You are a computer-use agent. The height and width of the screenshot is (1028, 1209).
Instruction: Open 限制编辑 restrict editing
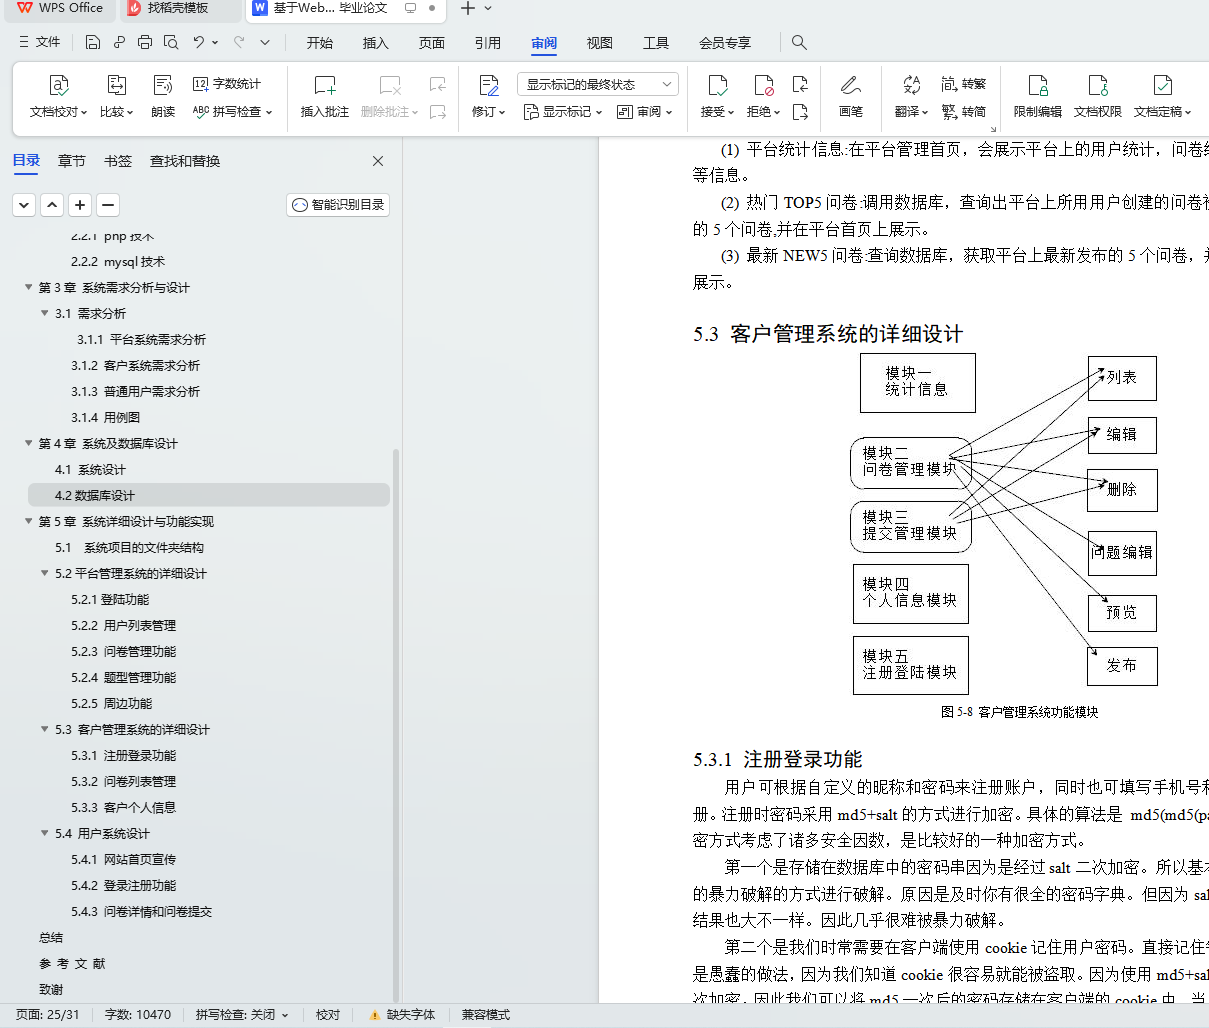pyautogui.click(x=1038, y=97)
